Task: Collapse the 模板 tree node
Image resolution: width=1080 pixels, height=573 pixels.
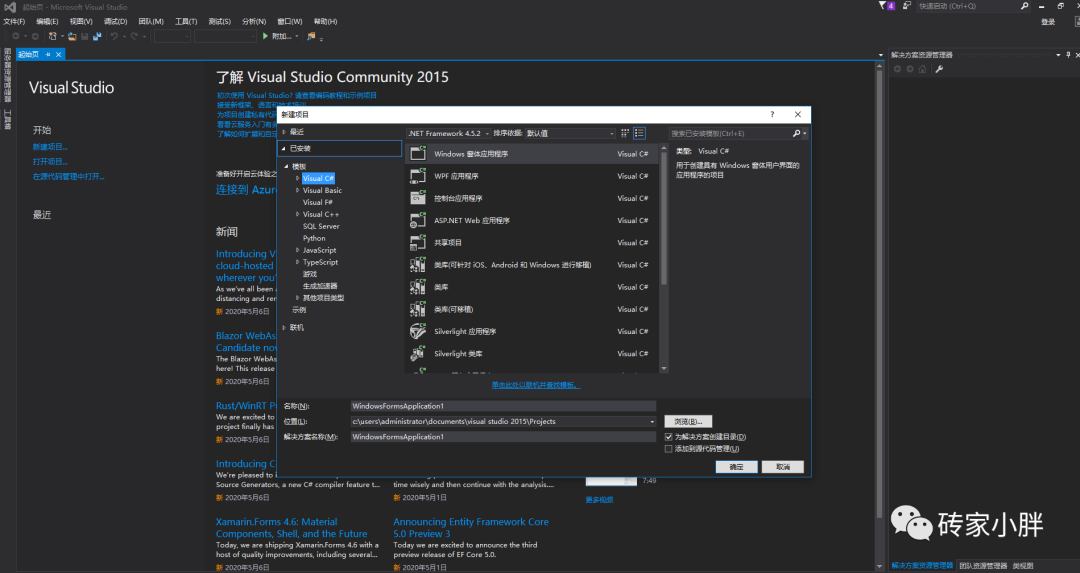Action: 287,166
